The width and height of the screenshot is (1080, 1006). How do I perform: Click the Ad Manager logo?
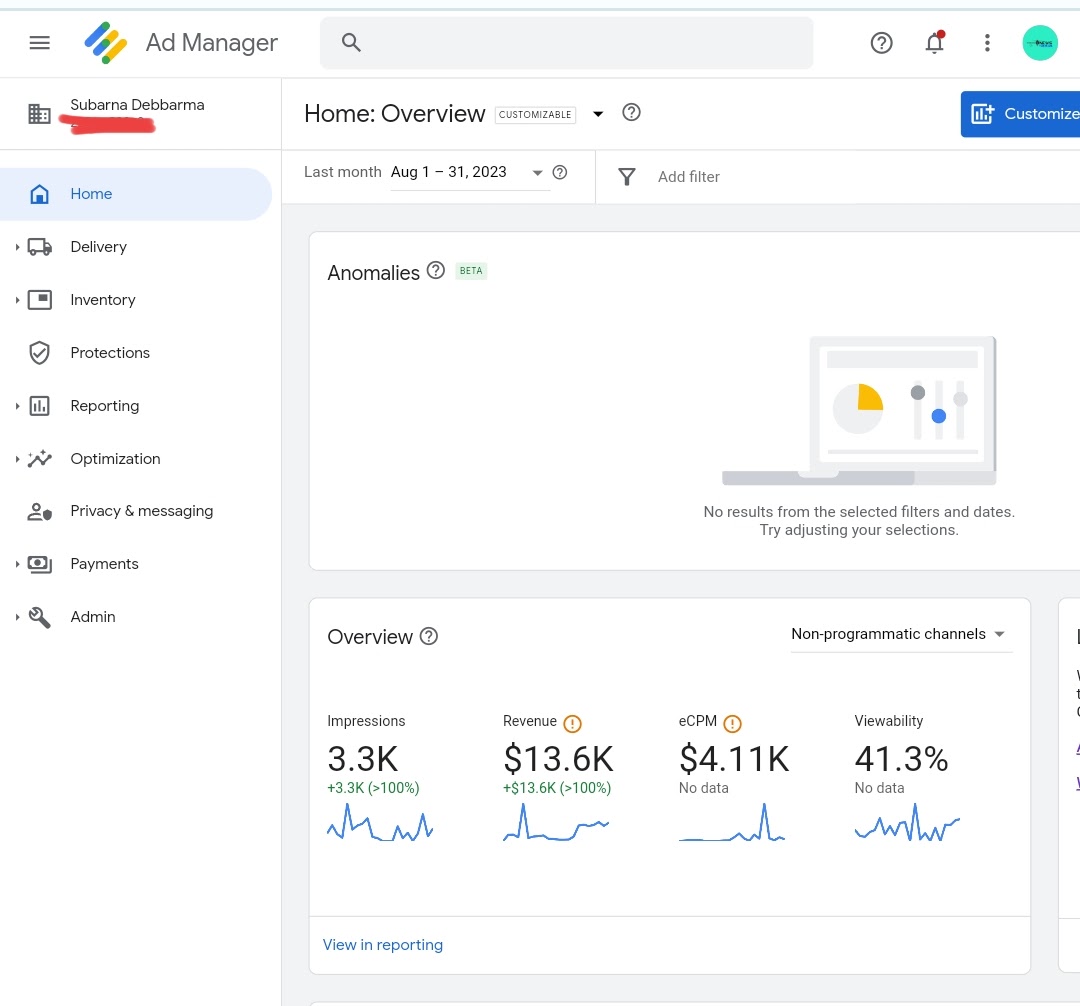(105, 42)
